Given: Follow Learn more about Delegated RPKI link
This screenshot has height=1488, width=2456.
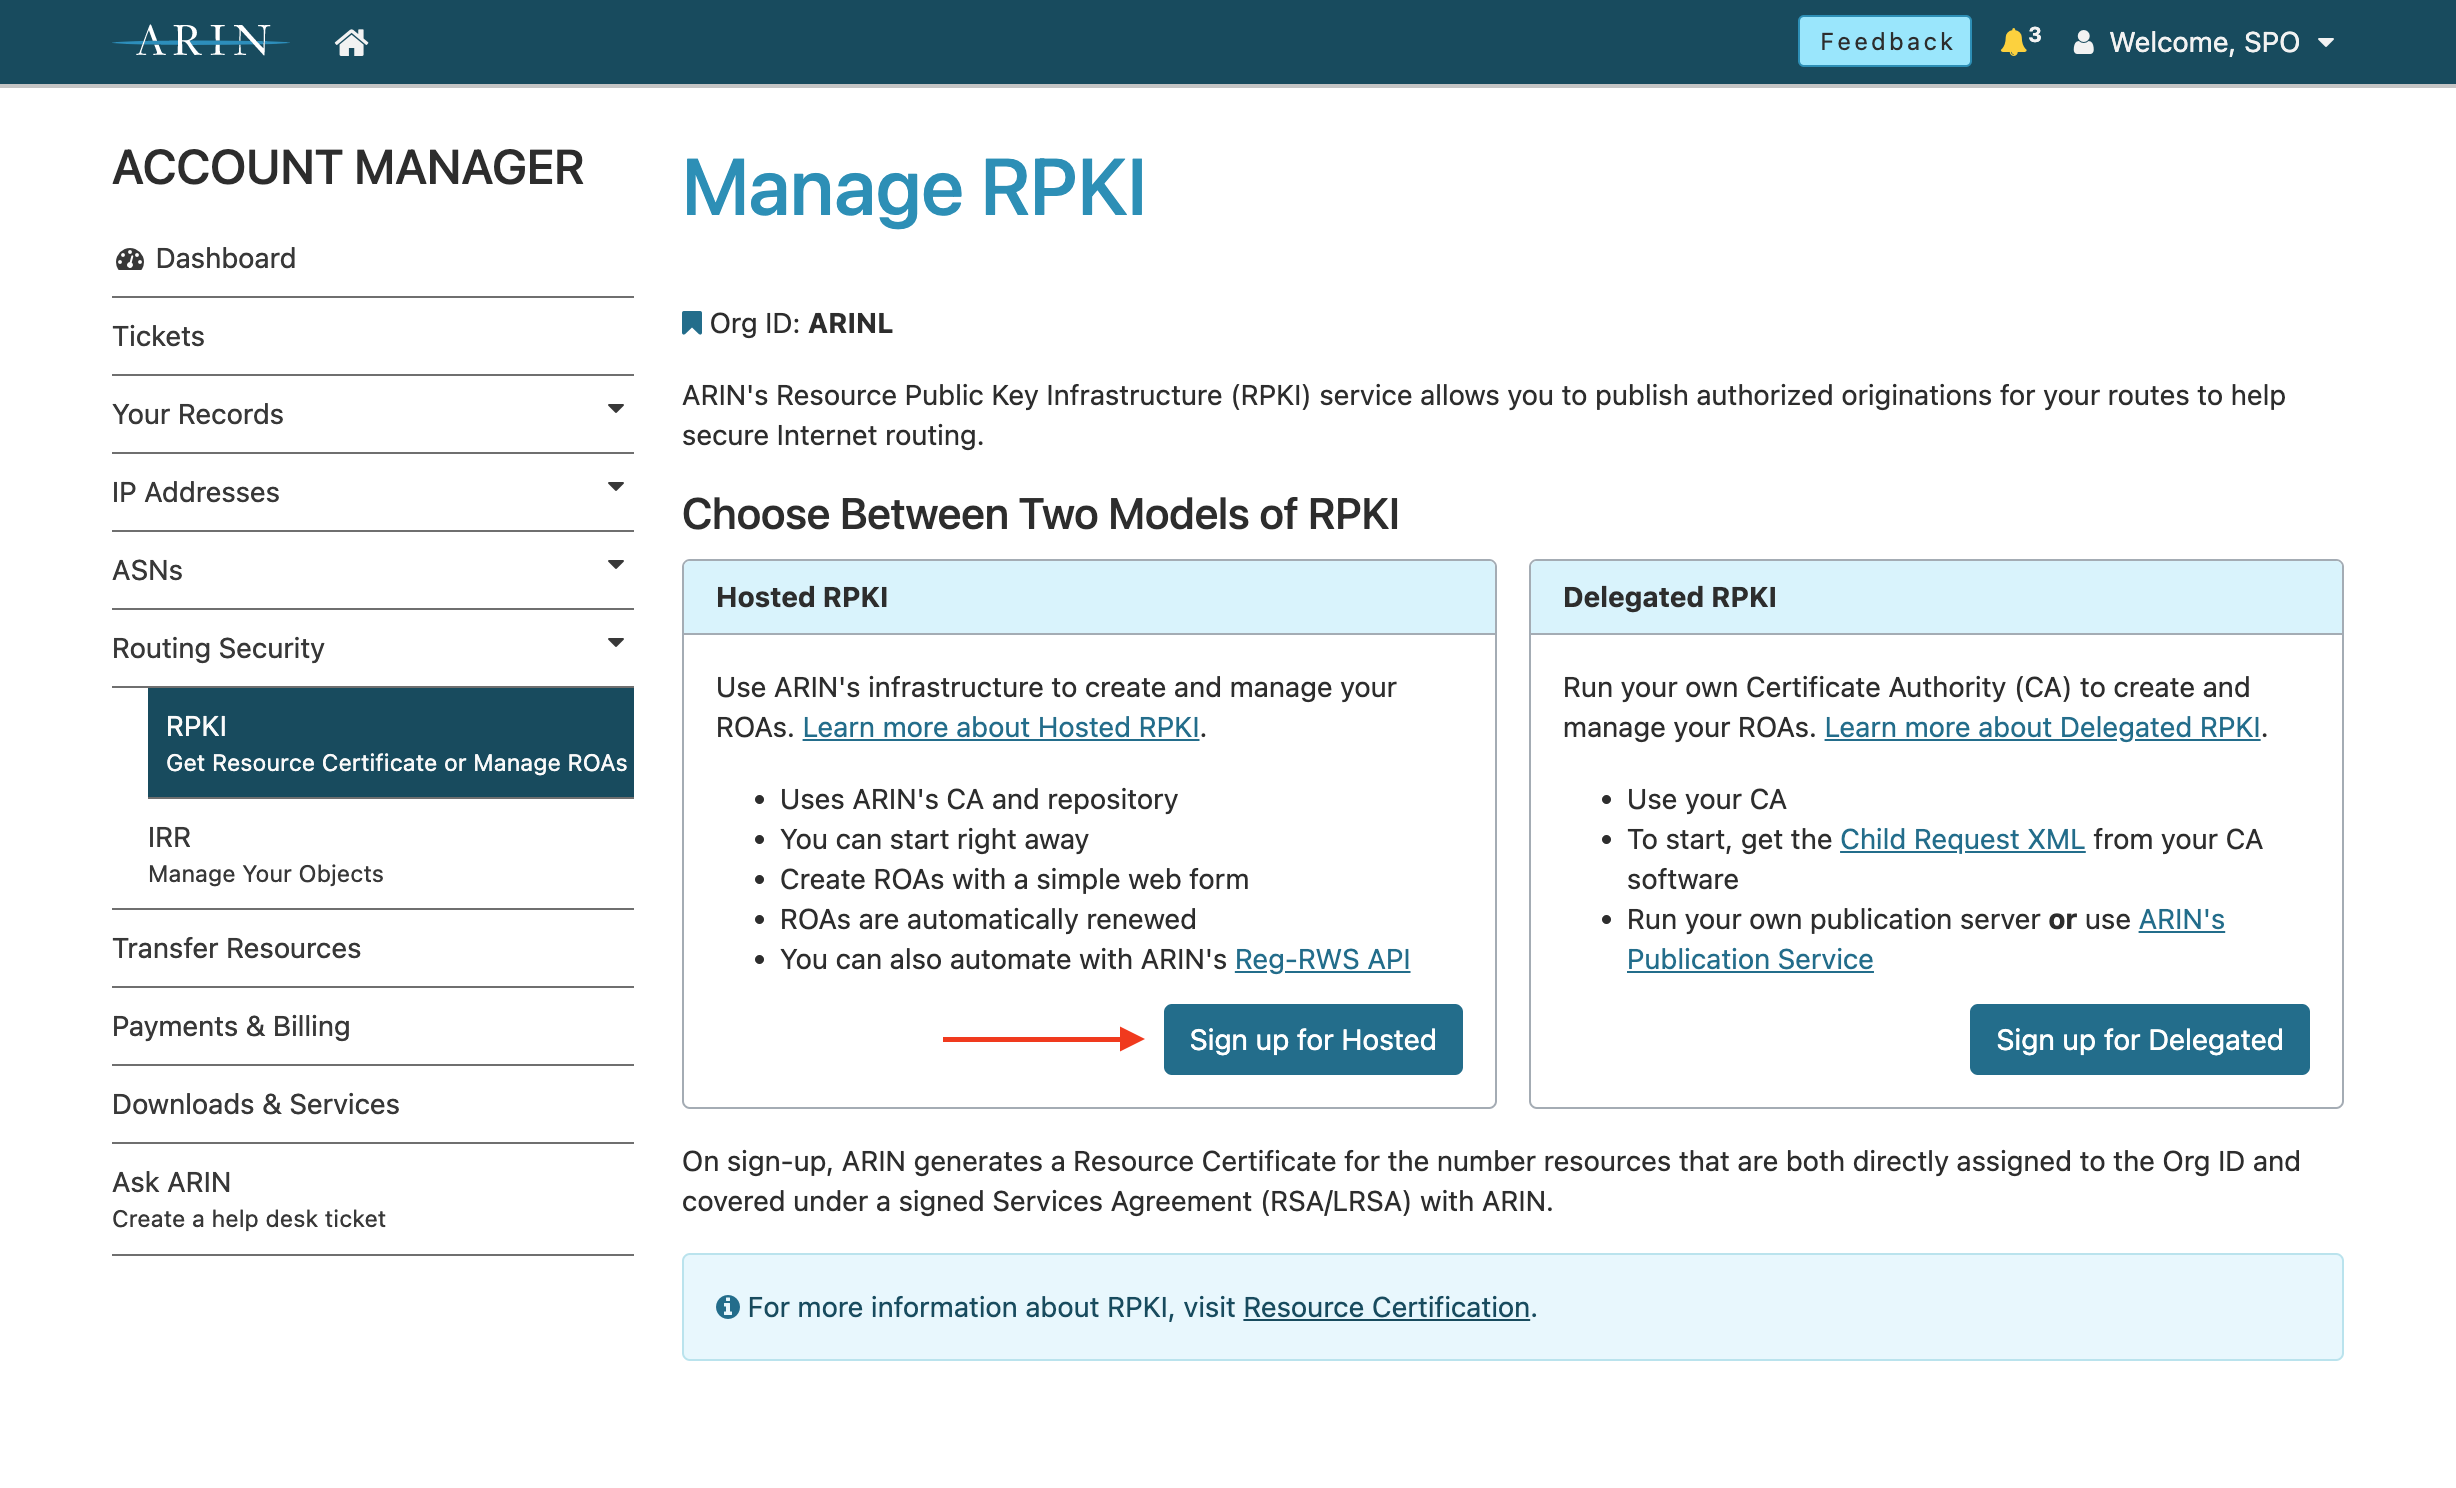Looking at the screenshot, I should (2042, 727).
